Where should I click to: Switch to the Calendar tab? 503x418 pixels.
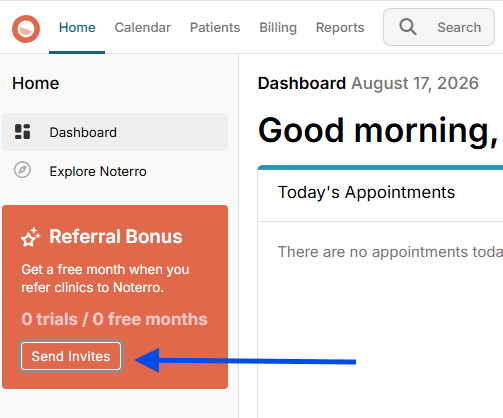coord(143,28)
